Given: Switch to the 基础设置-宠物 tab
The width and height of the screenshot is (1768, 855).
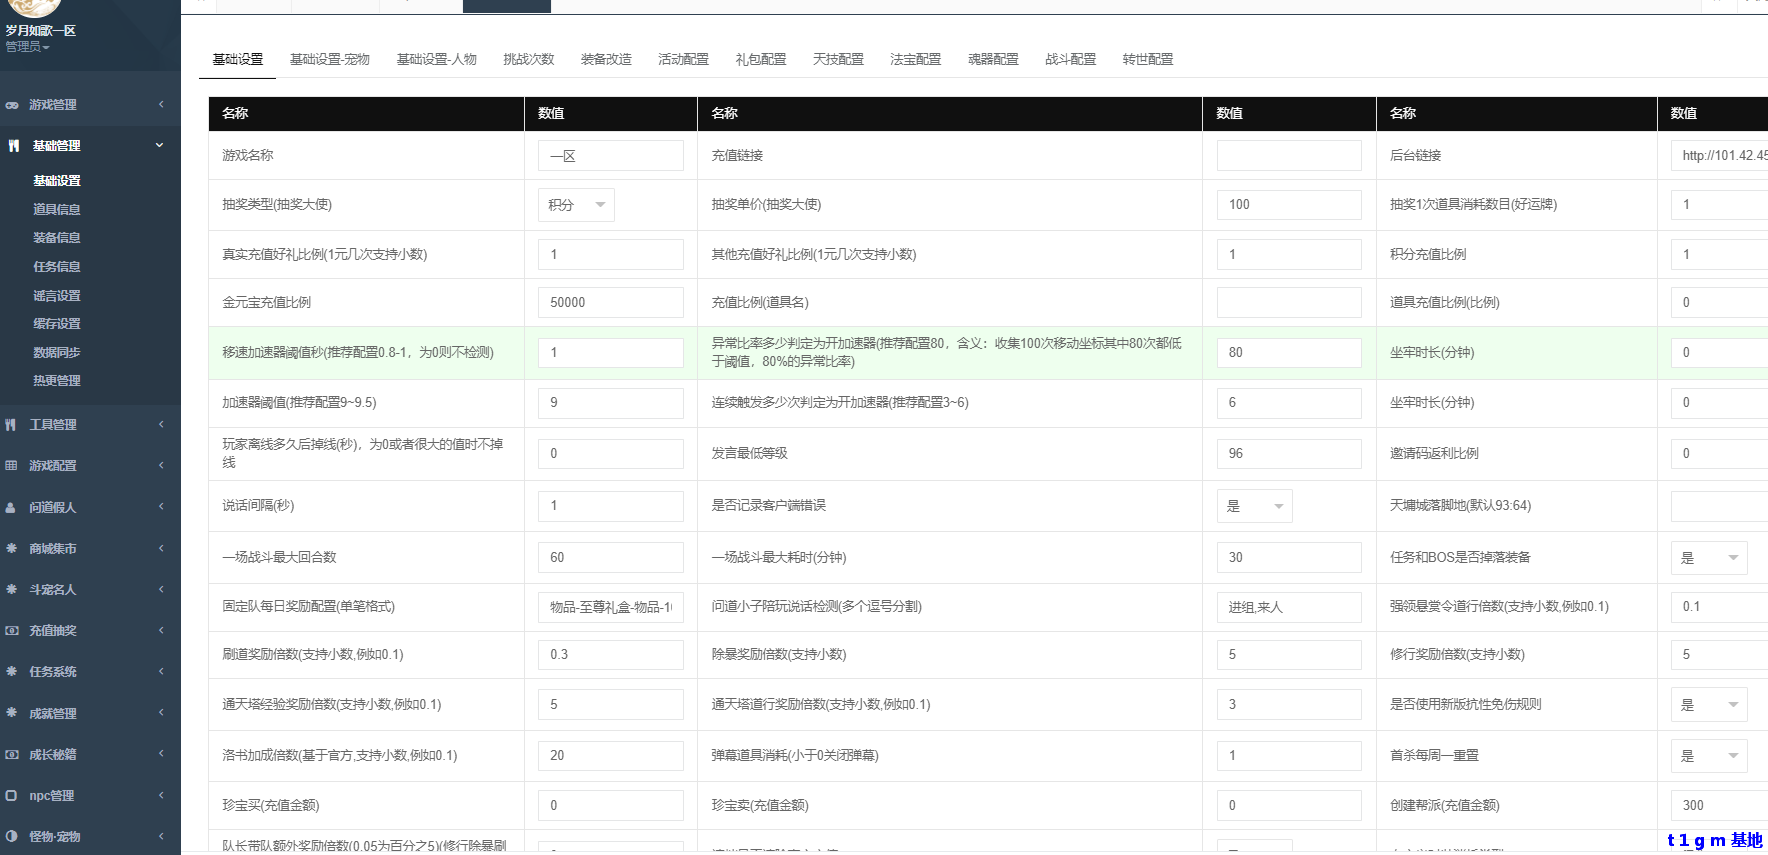Looking at the screenshot, I should (x=329, y=60).
